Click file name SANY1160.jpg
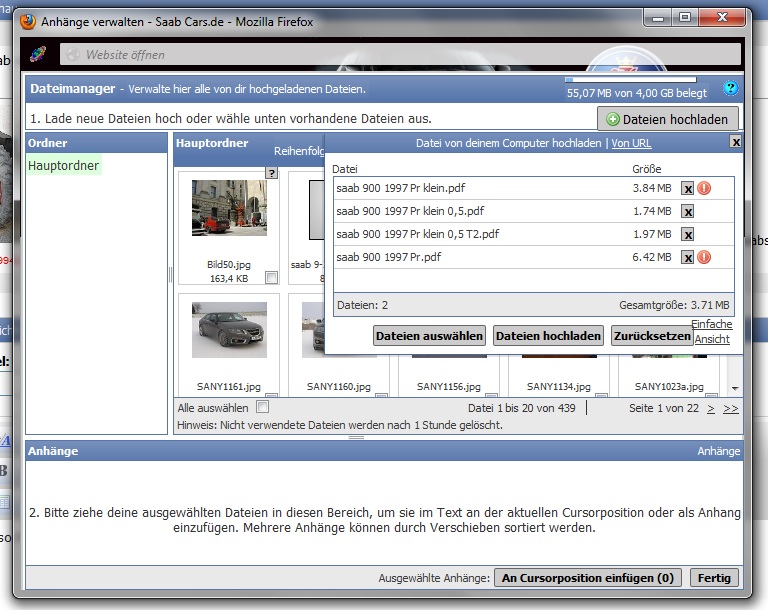This screenshot has height=610, width=768. (338, 387)
